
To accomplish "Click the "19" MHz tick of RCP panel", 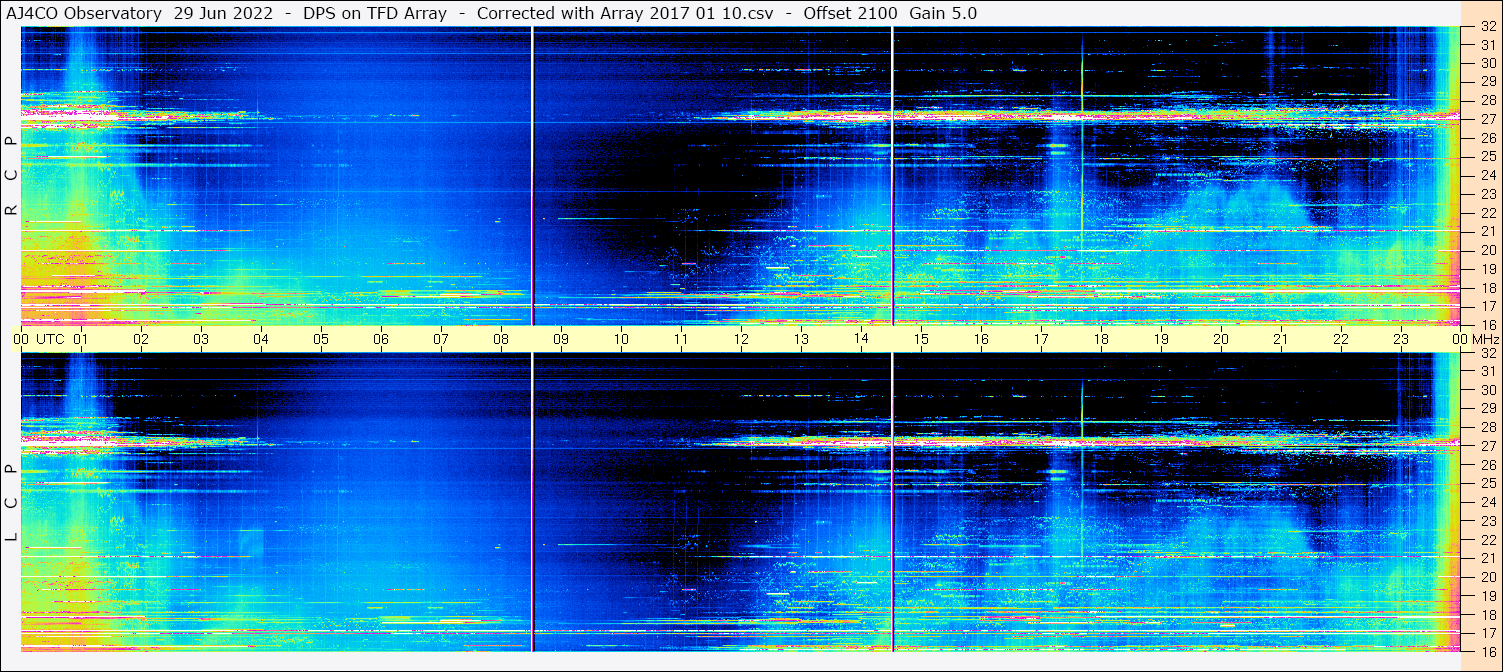I will click(x=1487, y=269).
